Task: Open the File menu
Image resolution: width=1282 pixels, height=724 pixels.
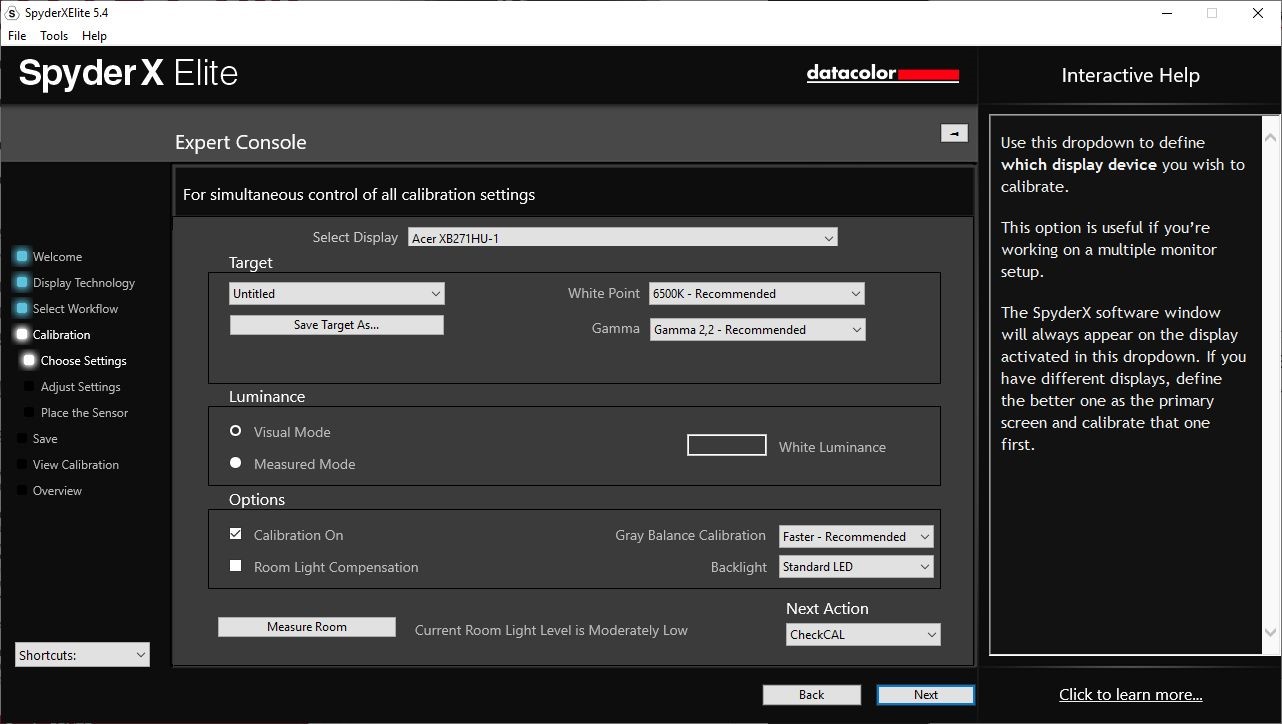Action: pyautogui.click(x=17, y=35)
